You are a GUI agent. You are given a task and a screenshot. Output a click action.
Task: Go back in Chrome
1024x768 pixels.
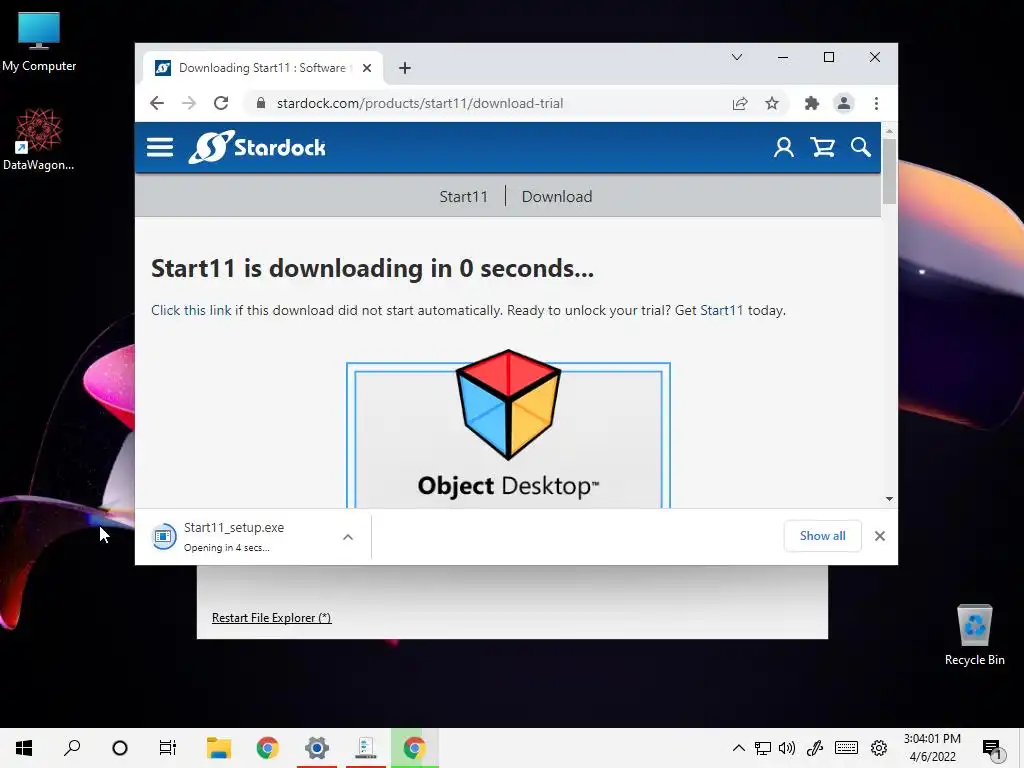click(157, 103)
